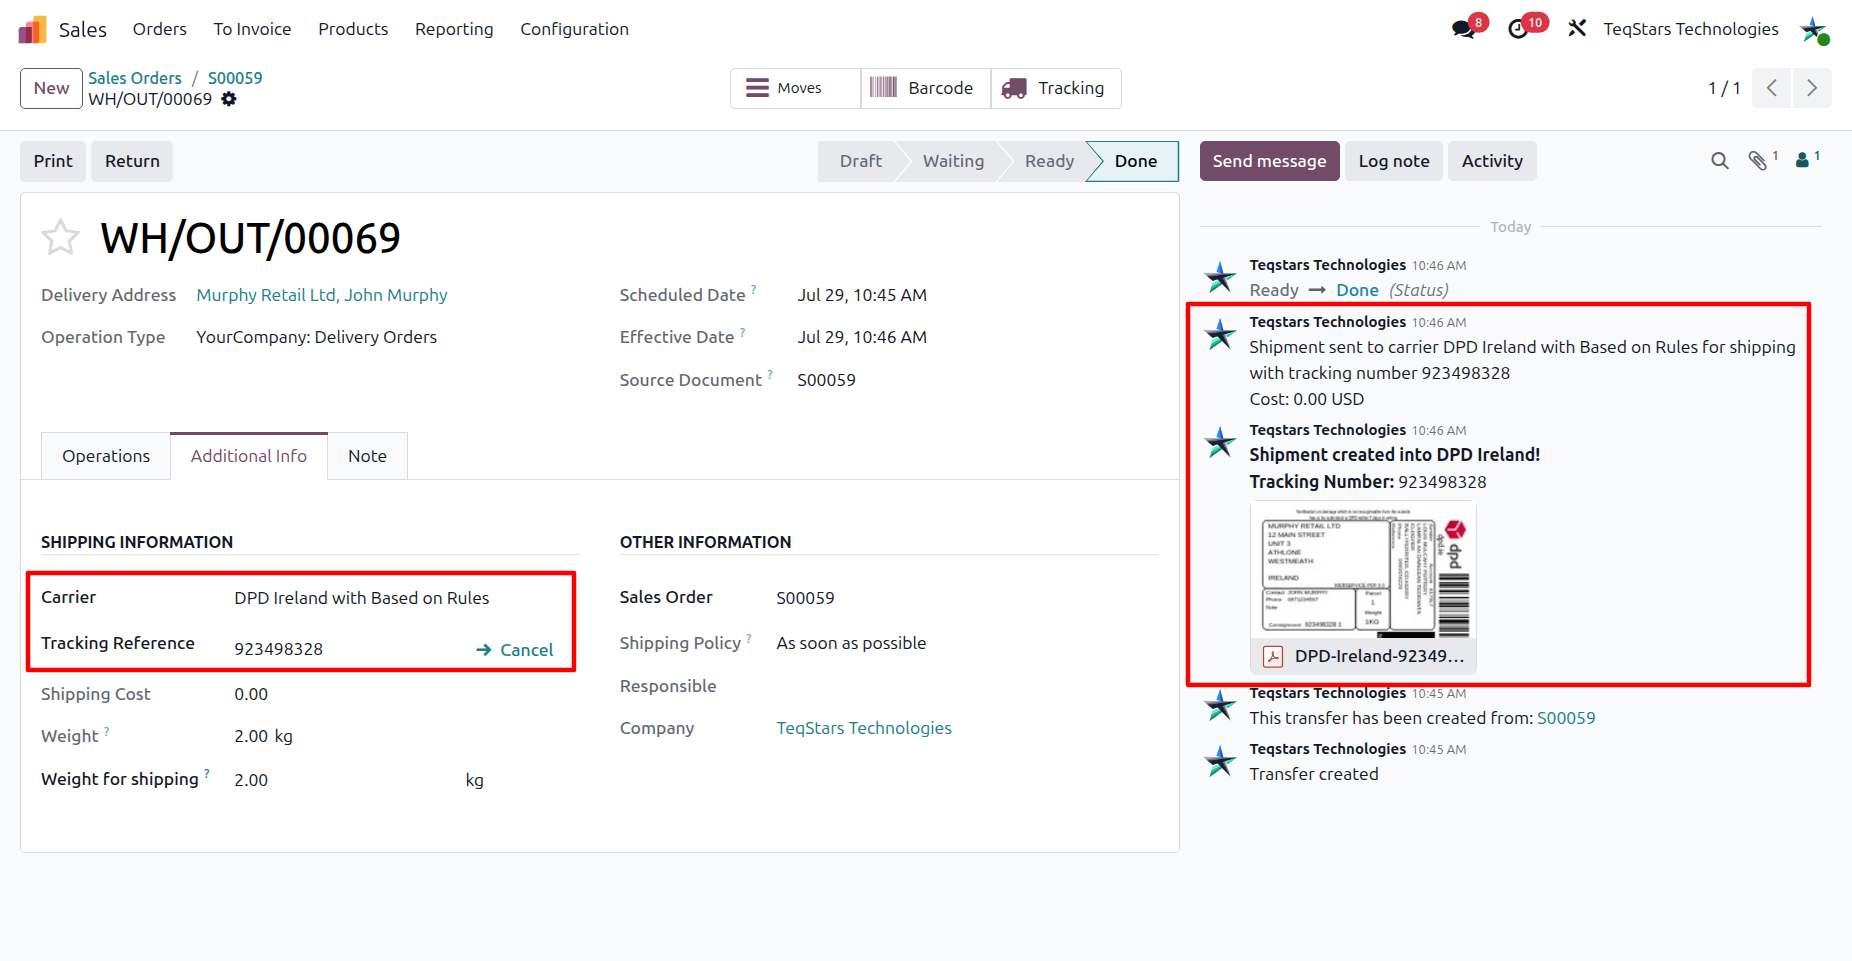Screen dimensions: 1852x961
Task: Open the Moves smart button
Action: pyautogui.click(x=796, y=88)
